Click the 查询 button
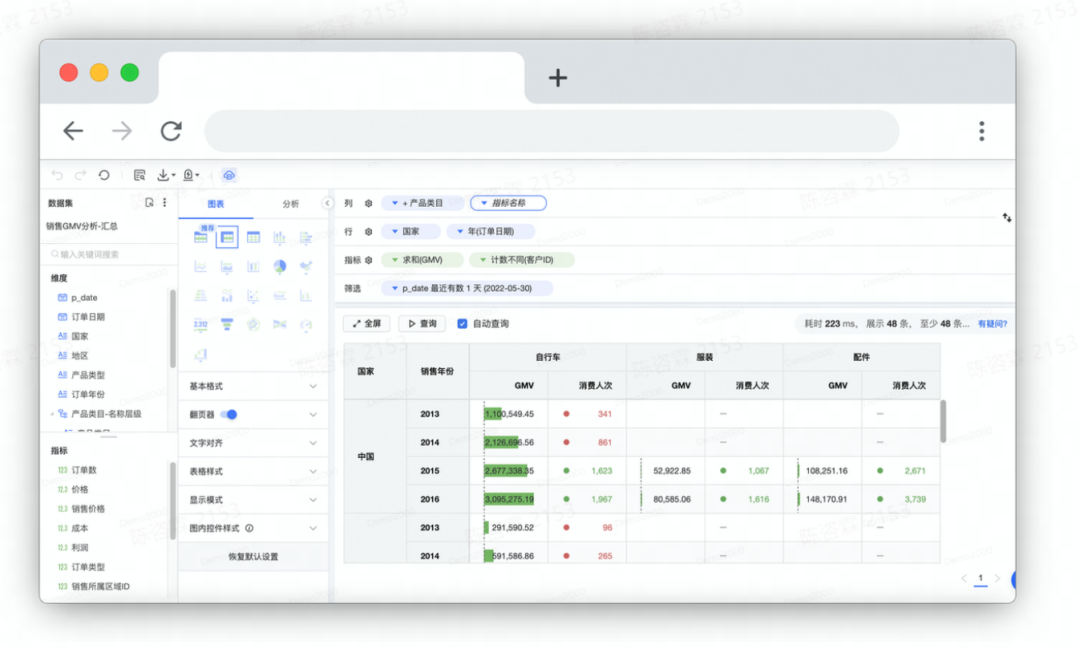Image resolution: width=1080 pixels, height=649 pixels. 422,324
